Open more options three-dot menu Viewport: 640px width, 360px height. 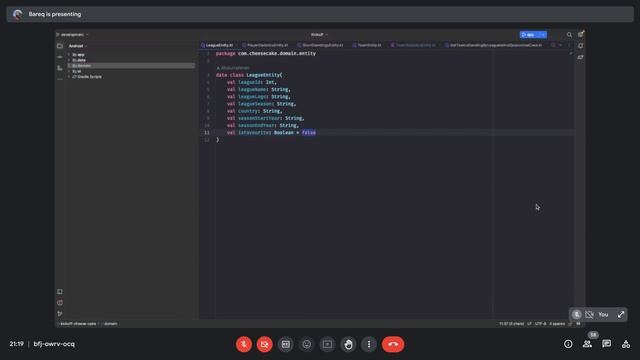[x=369, y=344]
